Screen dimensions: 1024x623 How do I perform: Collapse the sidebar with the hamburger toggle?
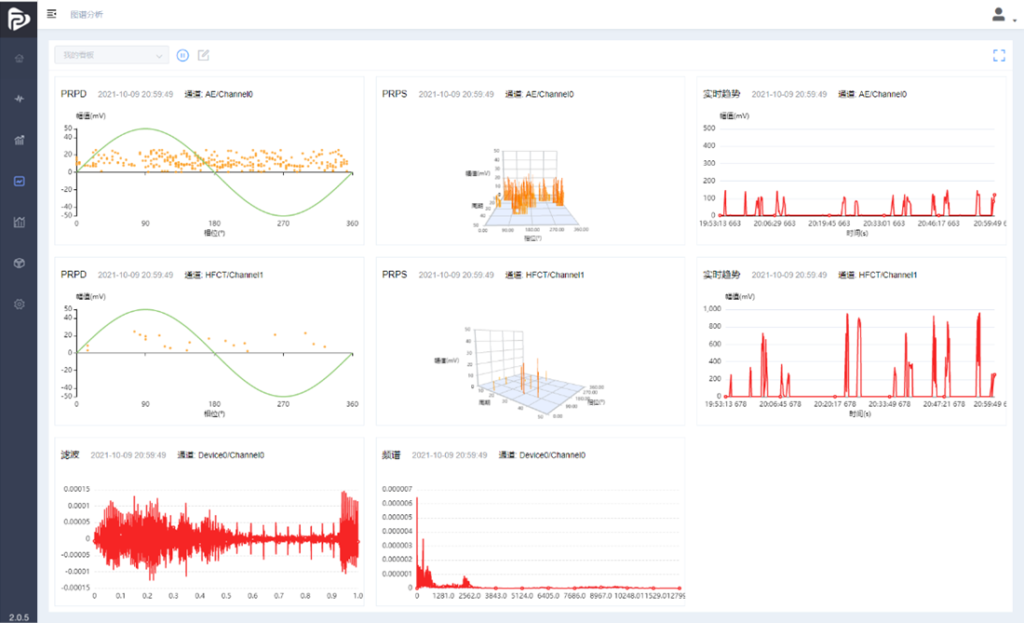coord(52,15)
